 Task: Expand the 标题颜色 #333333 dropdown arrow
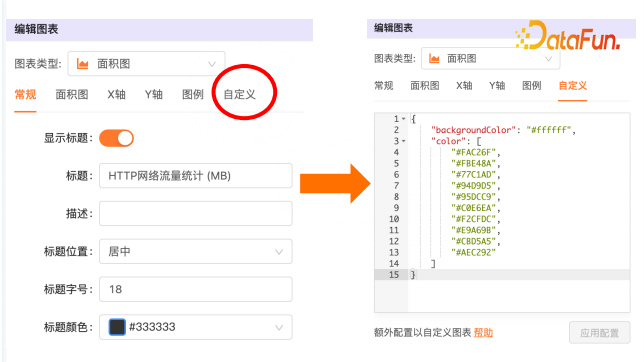279,327
